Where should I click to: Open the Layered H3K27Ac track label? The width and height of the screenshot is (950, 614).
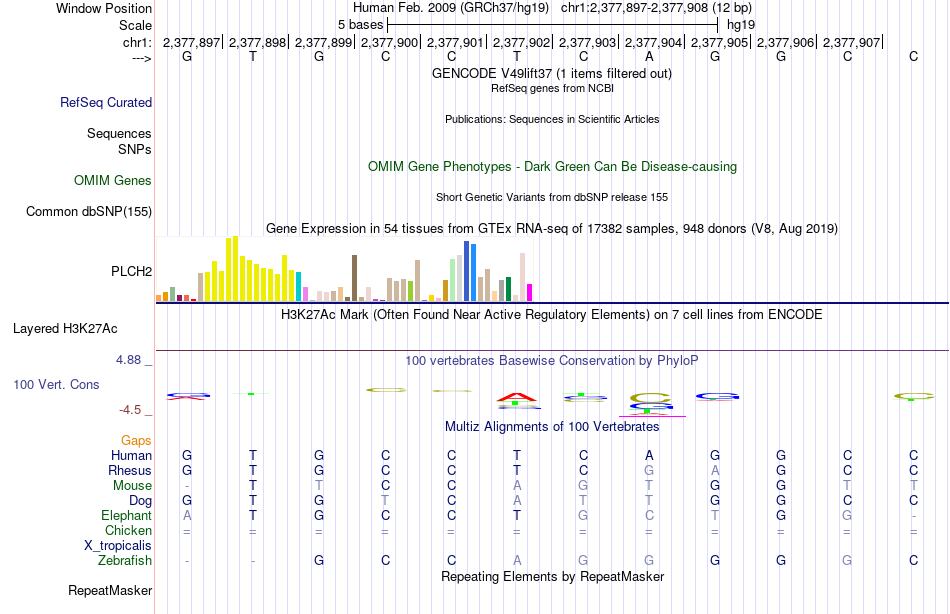pyautogui.click(x=65, y=329)
